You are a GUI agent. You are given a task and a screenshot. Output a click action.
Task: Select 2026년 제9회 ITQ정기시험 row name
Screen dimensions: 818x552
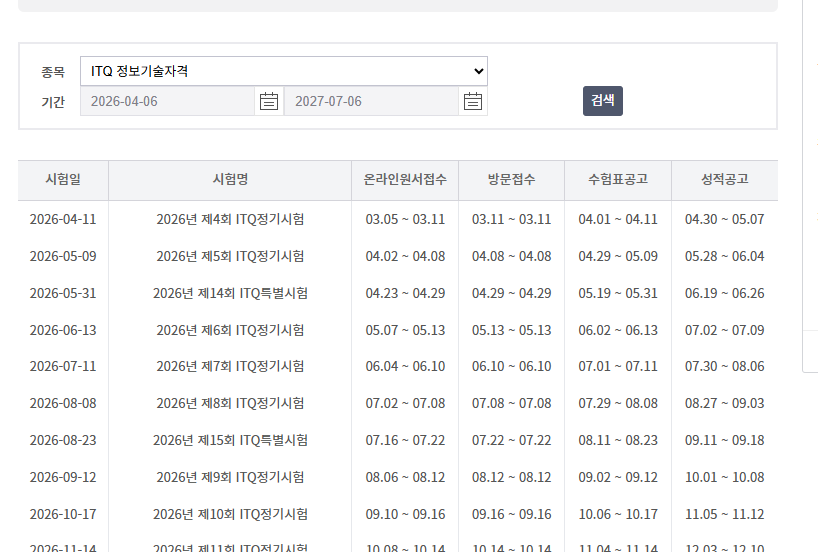tap(230, 477)
